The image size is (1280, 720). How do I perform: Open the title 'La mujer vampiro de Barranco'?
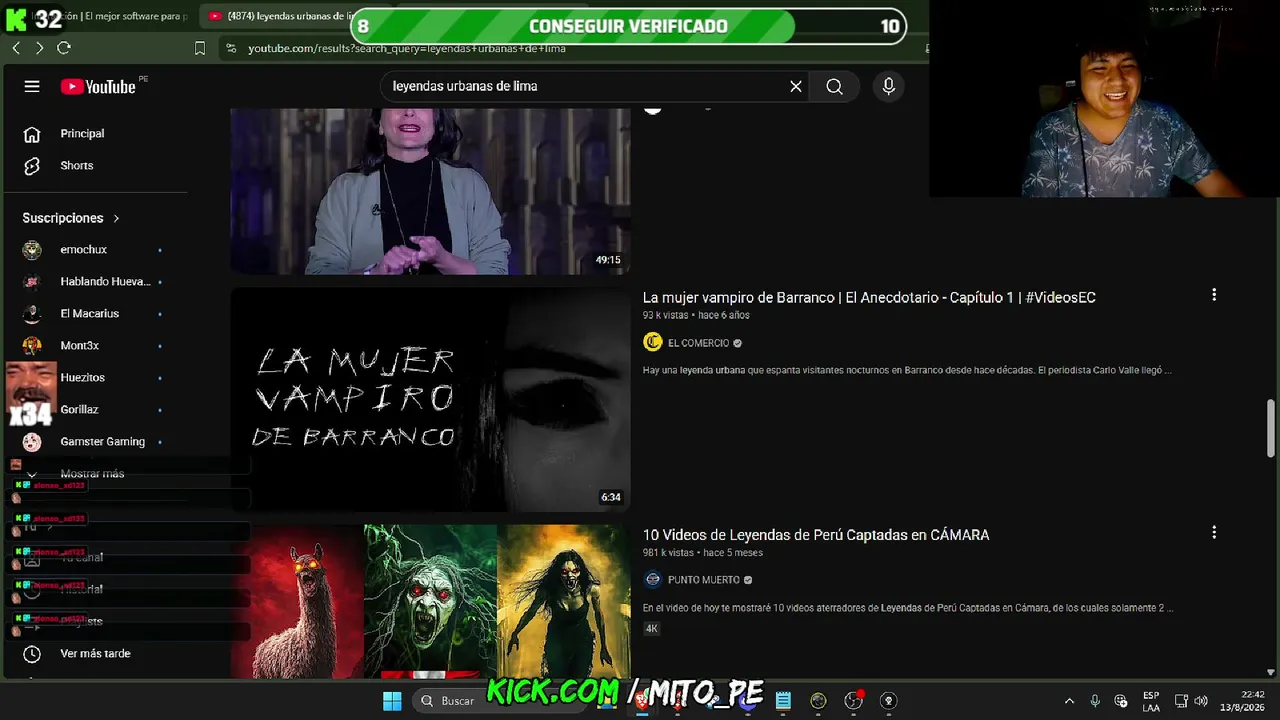click(x=869, y=298)
